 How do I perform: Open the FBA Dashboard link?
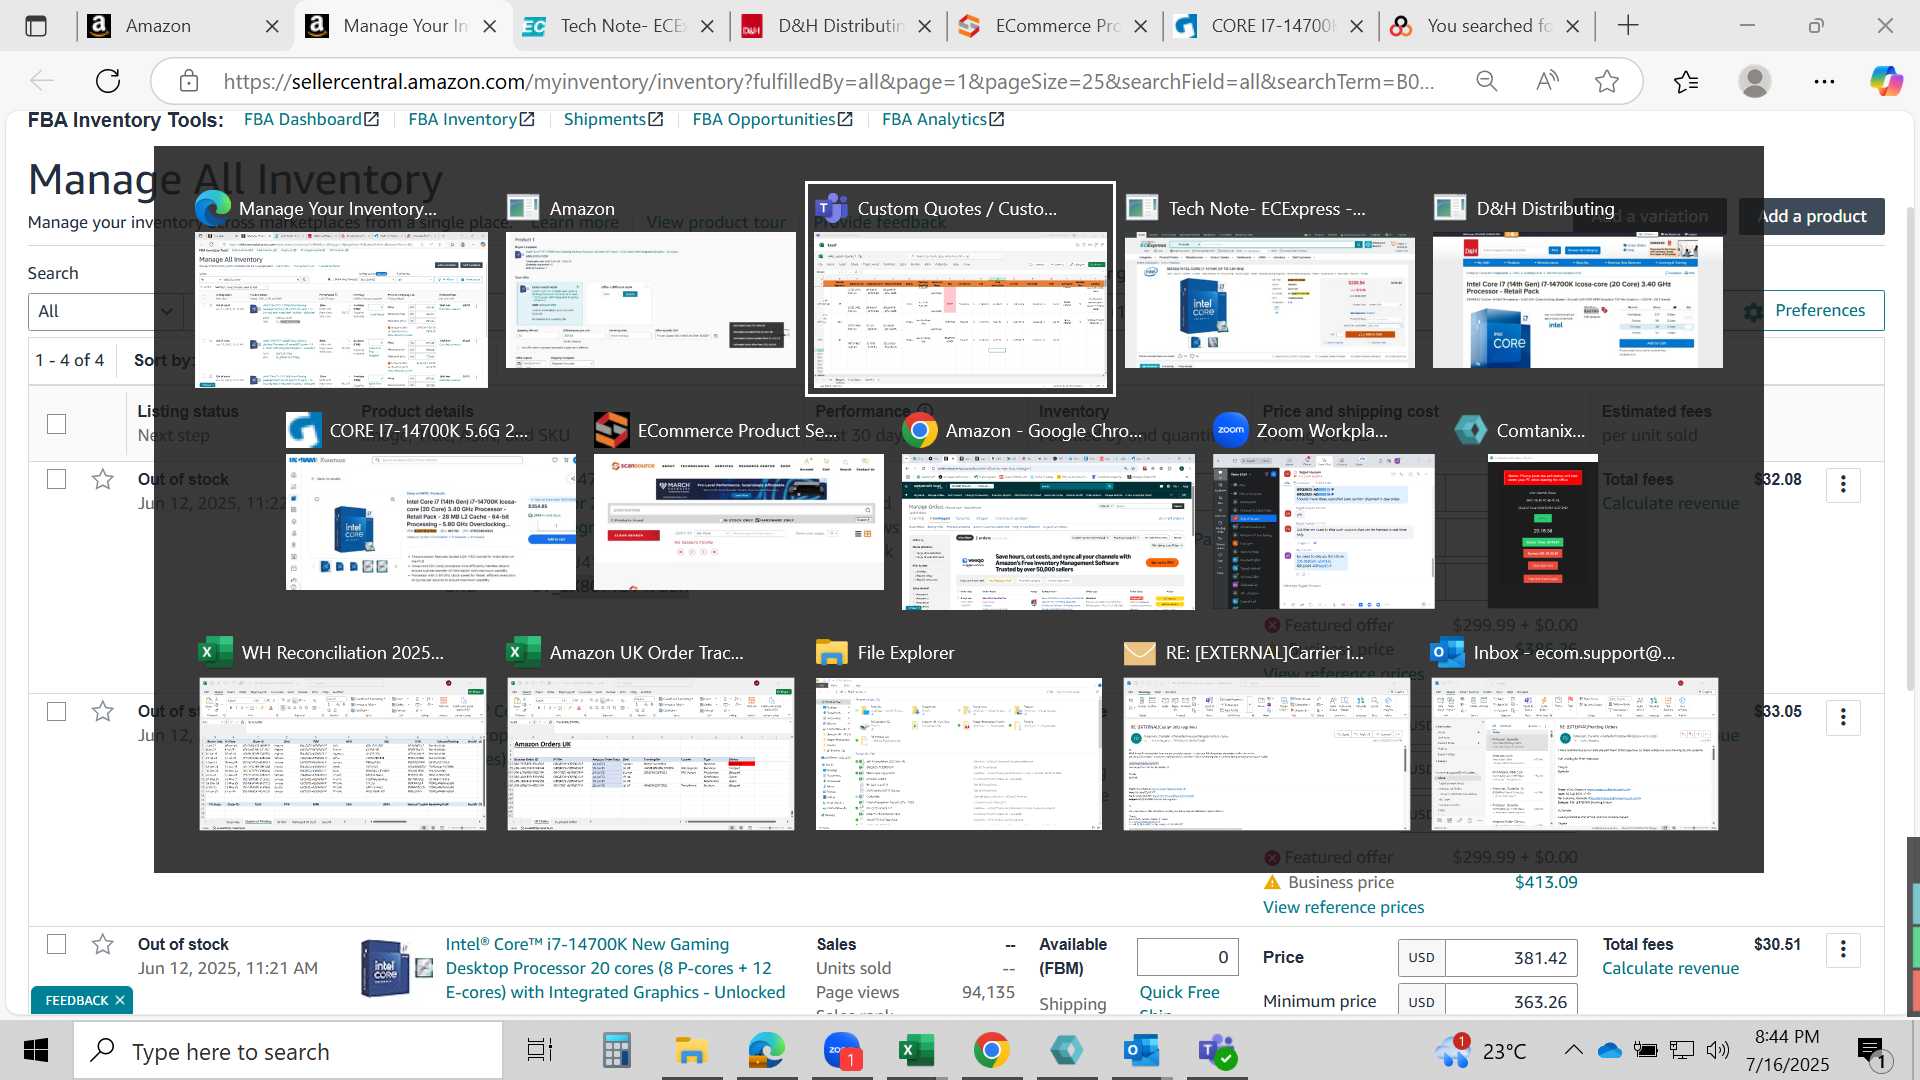(x=311, y=120)
